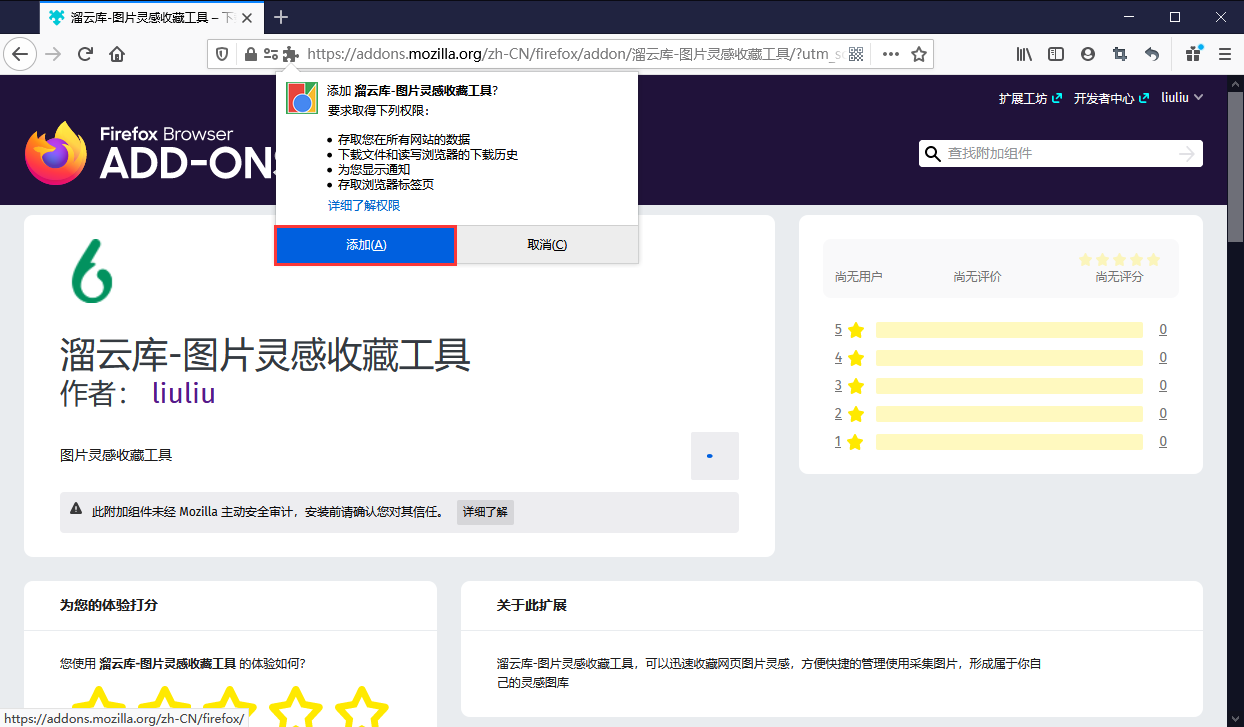Viewport: 1244px width, 727px height.
Task: Click the 3-star rating count bar
Action: 1009,386
